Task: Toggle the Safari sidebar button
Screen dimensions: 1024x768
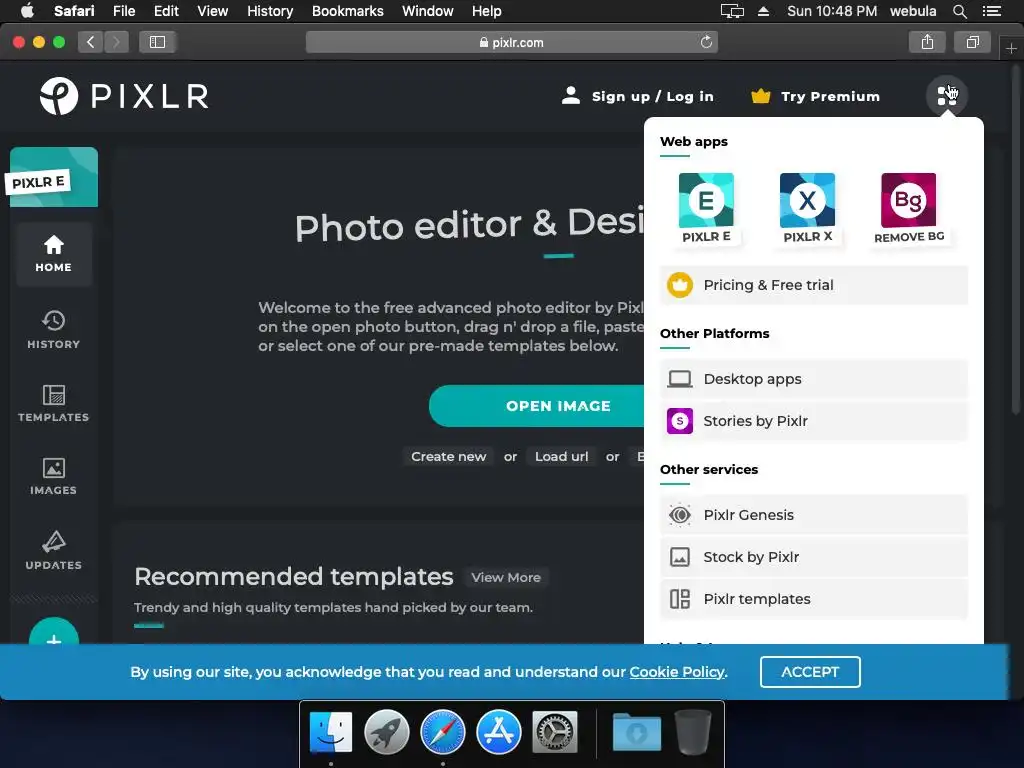Action: coord(157,42)
